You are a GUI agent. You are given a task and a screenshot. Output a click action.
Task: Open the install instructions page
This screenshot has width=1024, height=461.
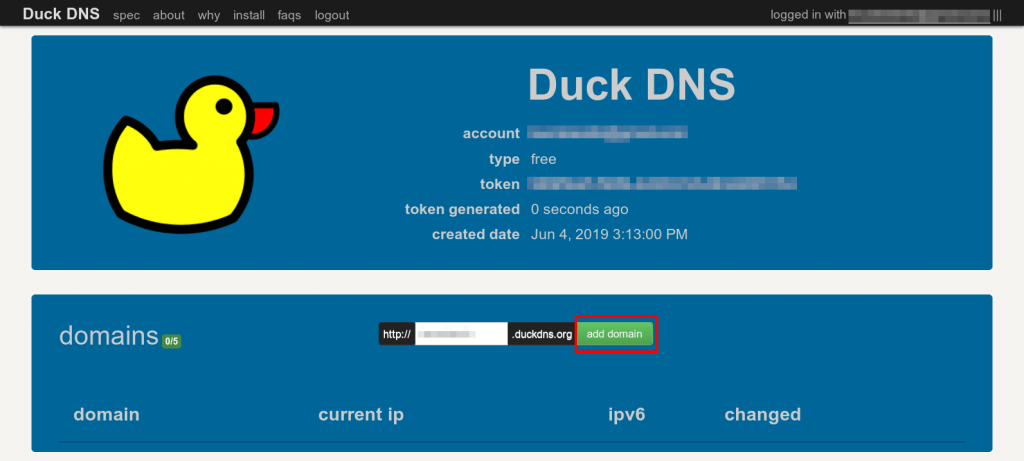[249, 15]
